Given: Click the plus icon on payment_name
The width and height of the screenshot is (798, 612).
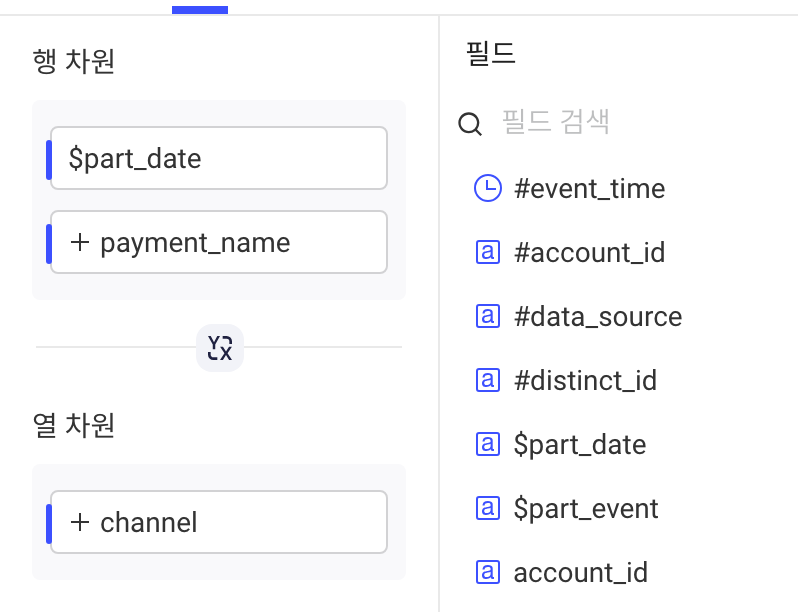Looking at the screenshot, I should click(x=80, y=242).
